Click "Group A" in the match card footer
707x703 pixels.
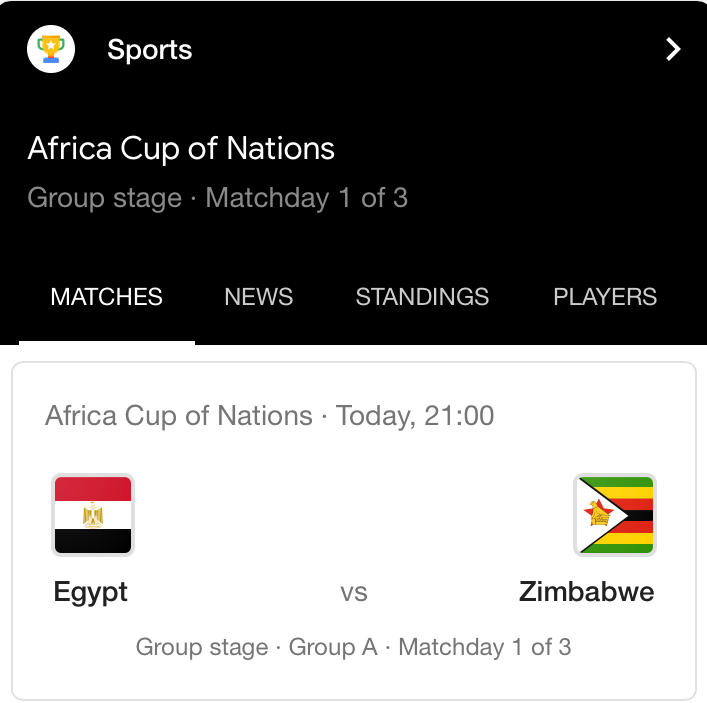click(x=333, y=648)
